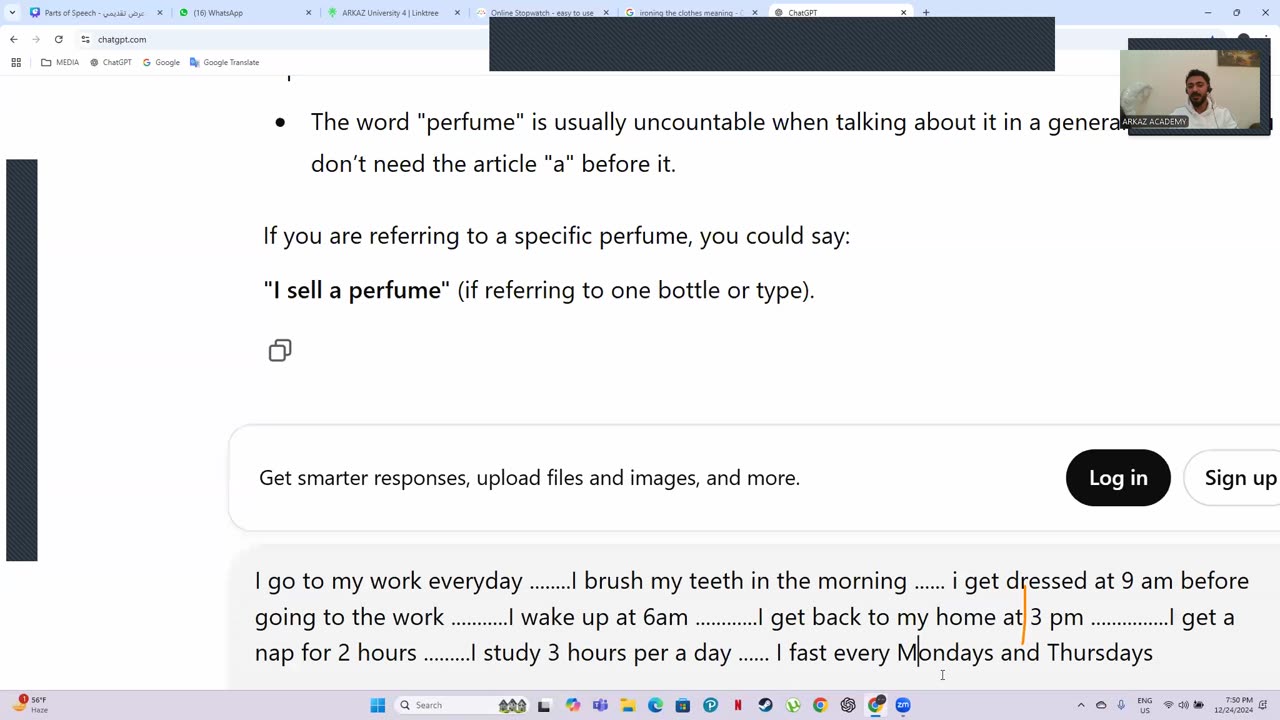
Task: Switch to the ironing the clothes meaning tab
Action: 692,13
